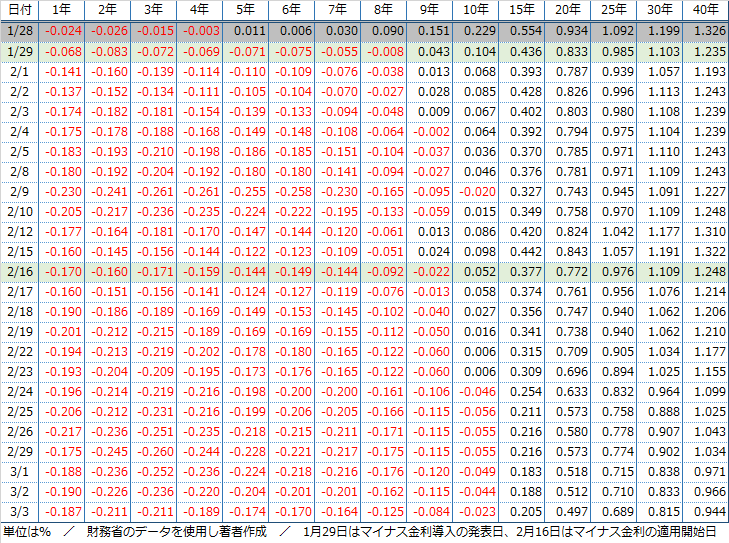
Task: Select the 10年 column header
Action: coord(477,11)
